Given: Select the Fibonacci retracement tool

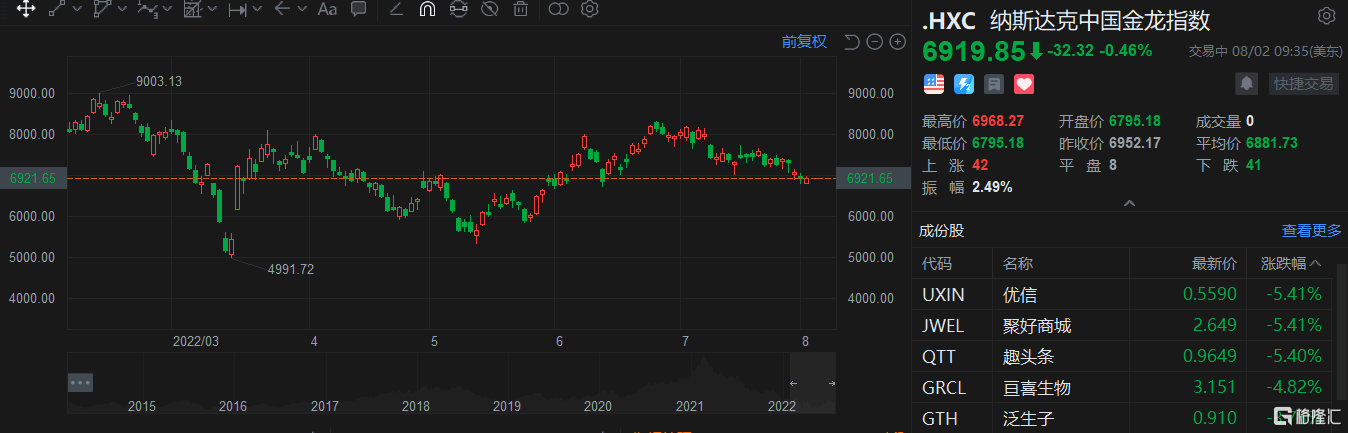Looking at the screenshot, I should pyautogui.click(x=192, y=10).
